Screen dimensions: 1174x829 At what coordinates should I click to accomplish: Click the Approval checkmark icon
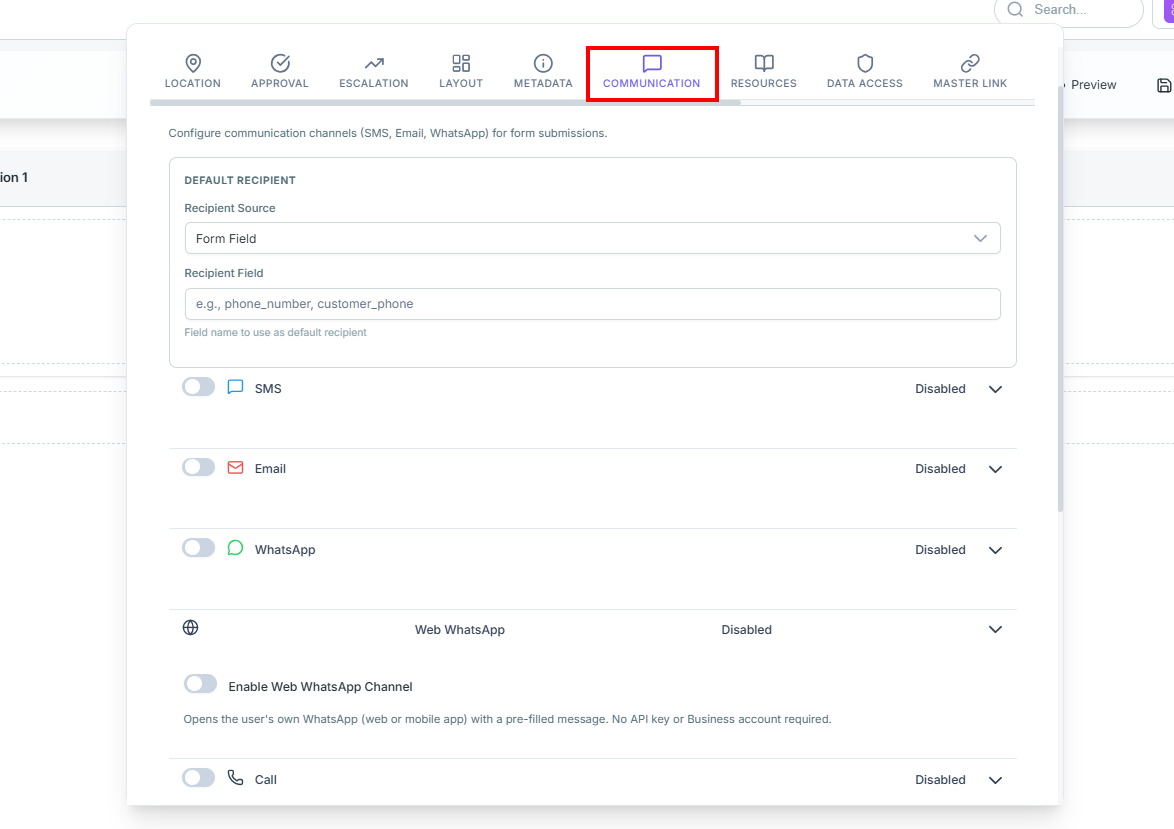coord(280,63)
